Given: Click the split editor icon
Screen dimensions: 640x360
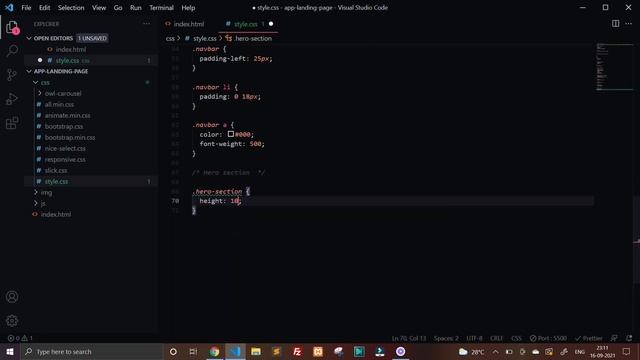Looking at the screenshot, I should coord(616,24).
